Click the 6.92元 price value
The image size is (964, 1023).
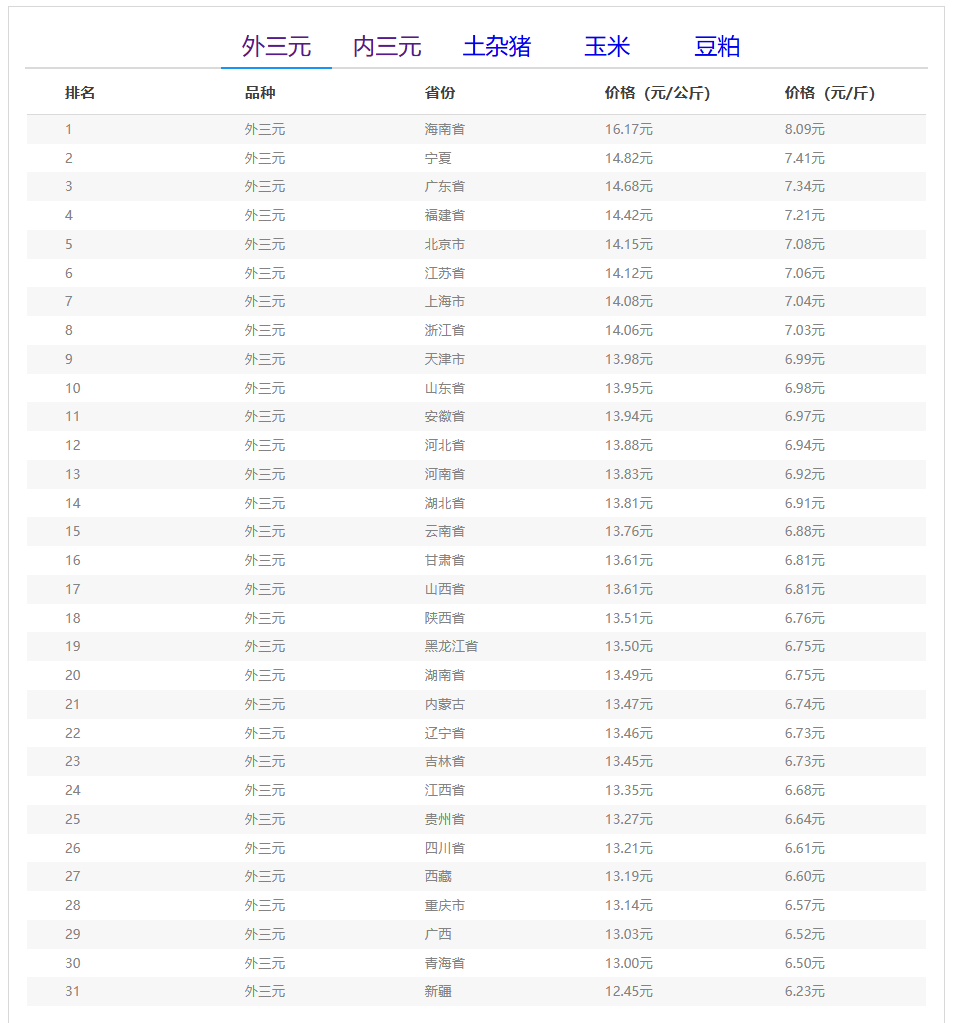pyautogui.click(x=805, y=474)
